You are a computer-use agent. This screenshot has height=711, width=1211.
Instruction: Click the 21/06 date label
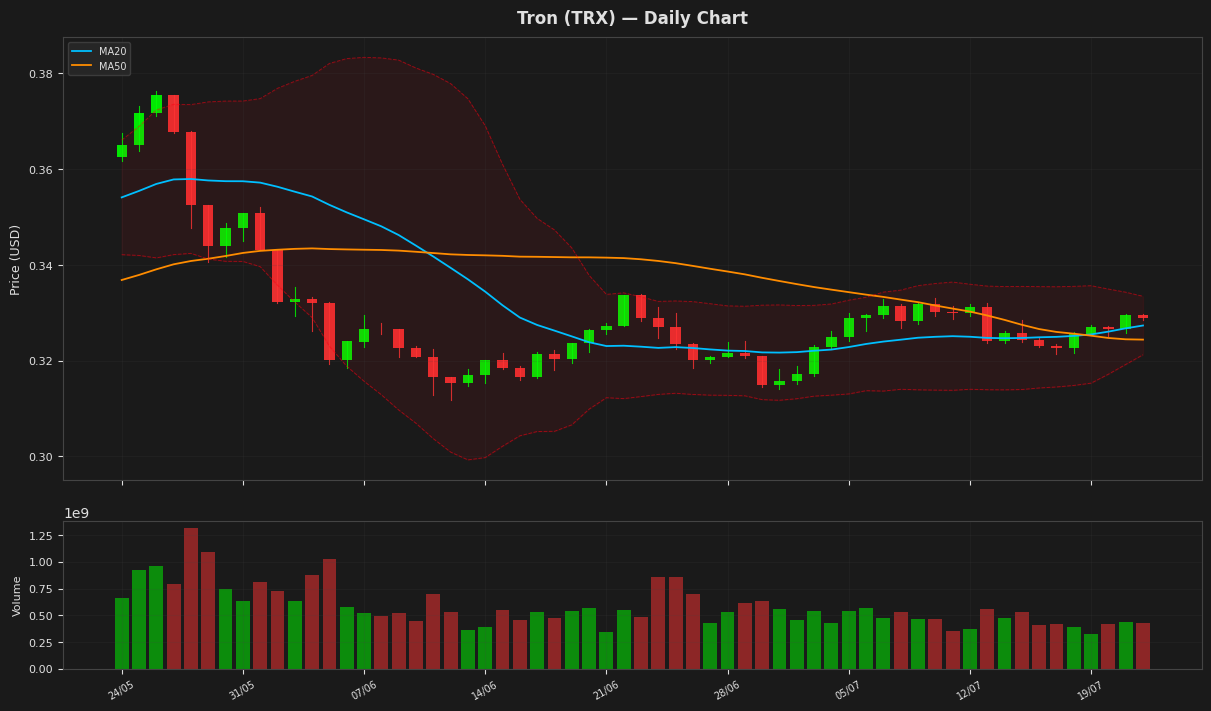pyautogui.click(x=606, y=691)
